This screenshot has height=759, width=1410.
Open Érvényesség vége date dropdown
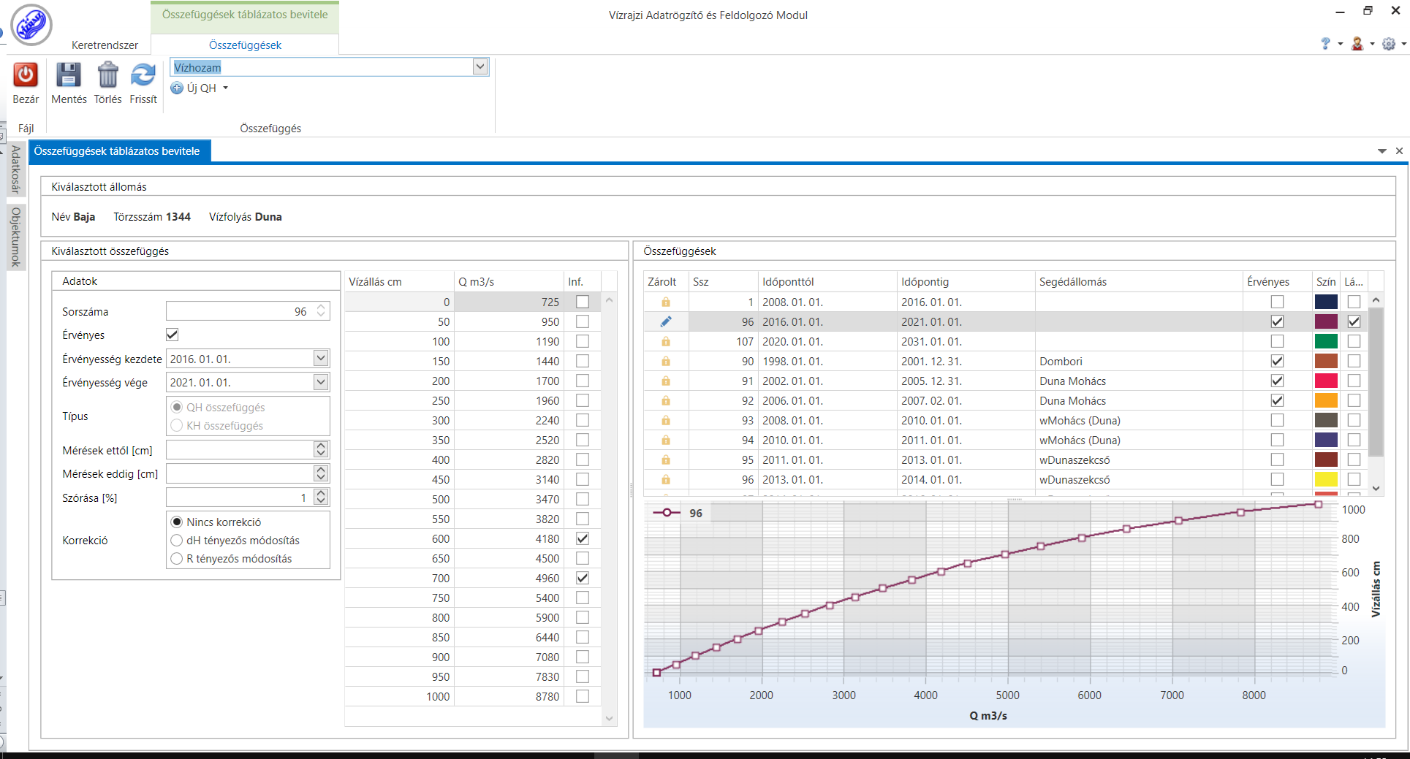coord(320,382)
